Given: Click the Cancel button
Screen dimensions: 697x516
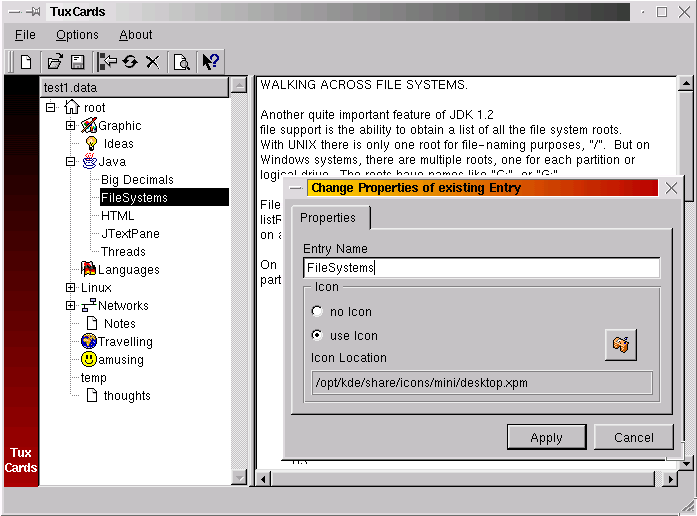Looking at the screenshot, I should pos(633,437).
